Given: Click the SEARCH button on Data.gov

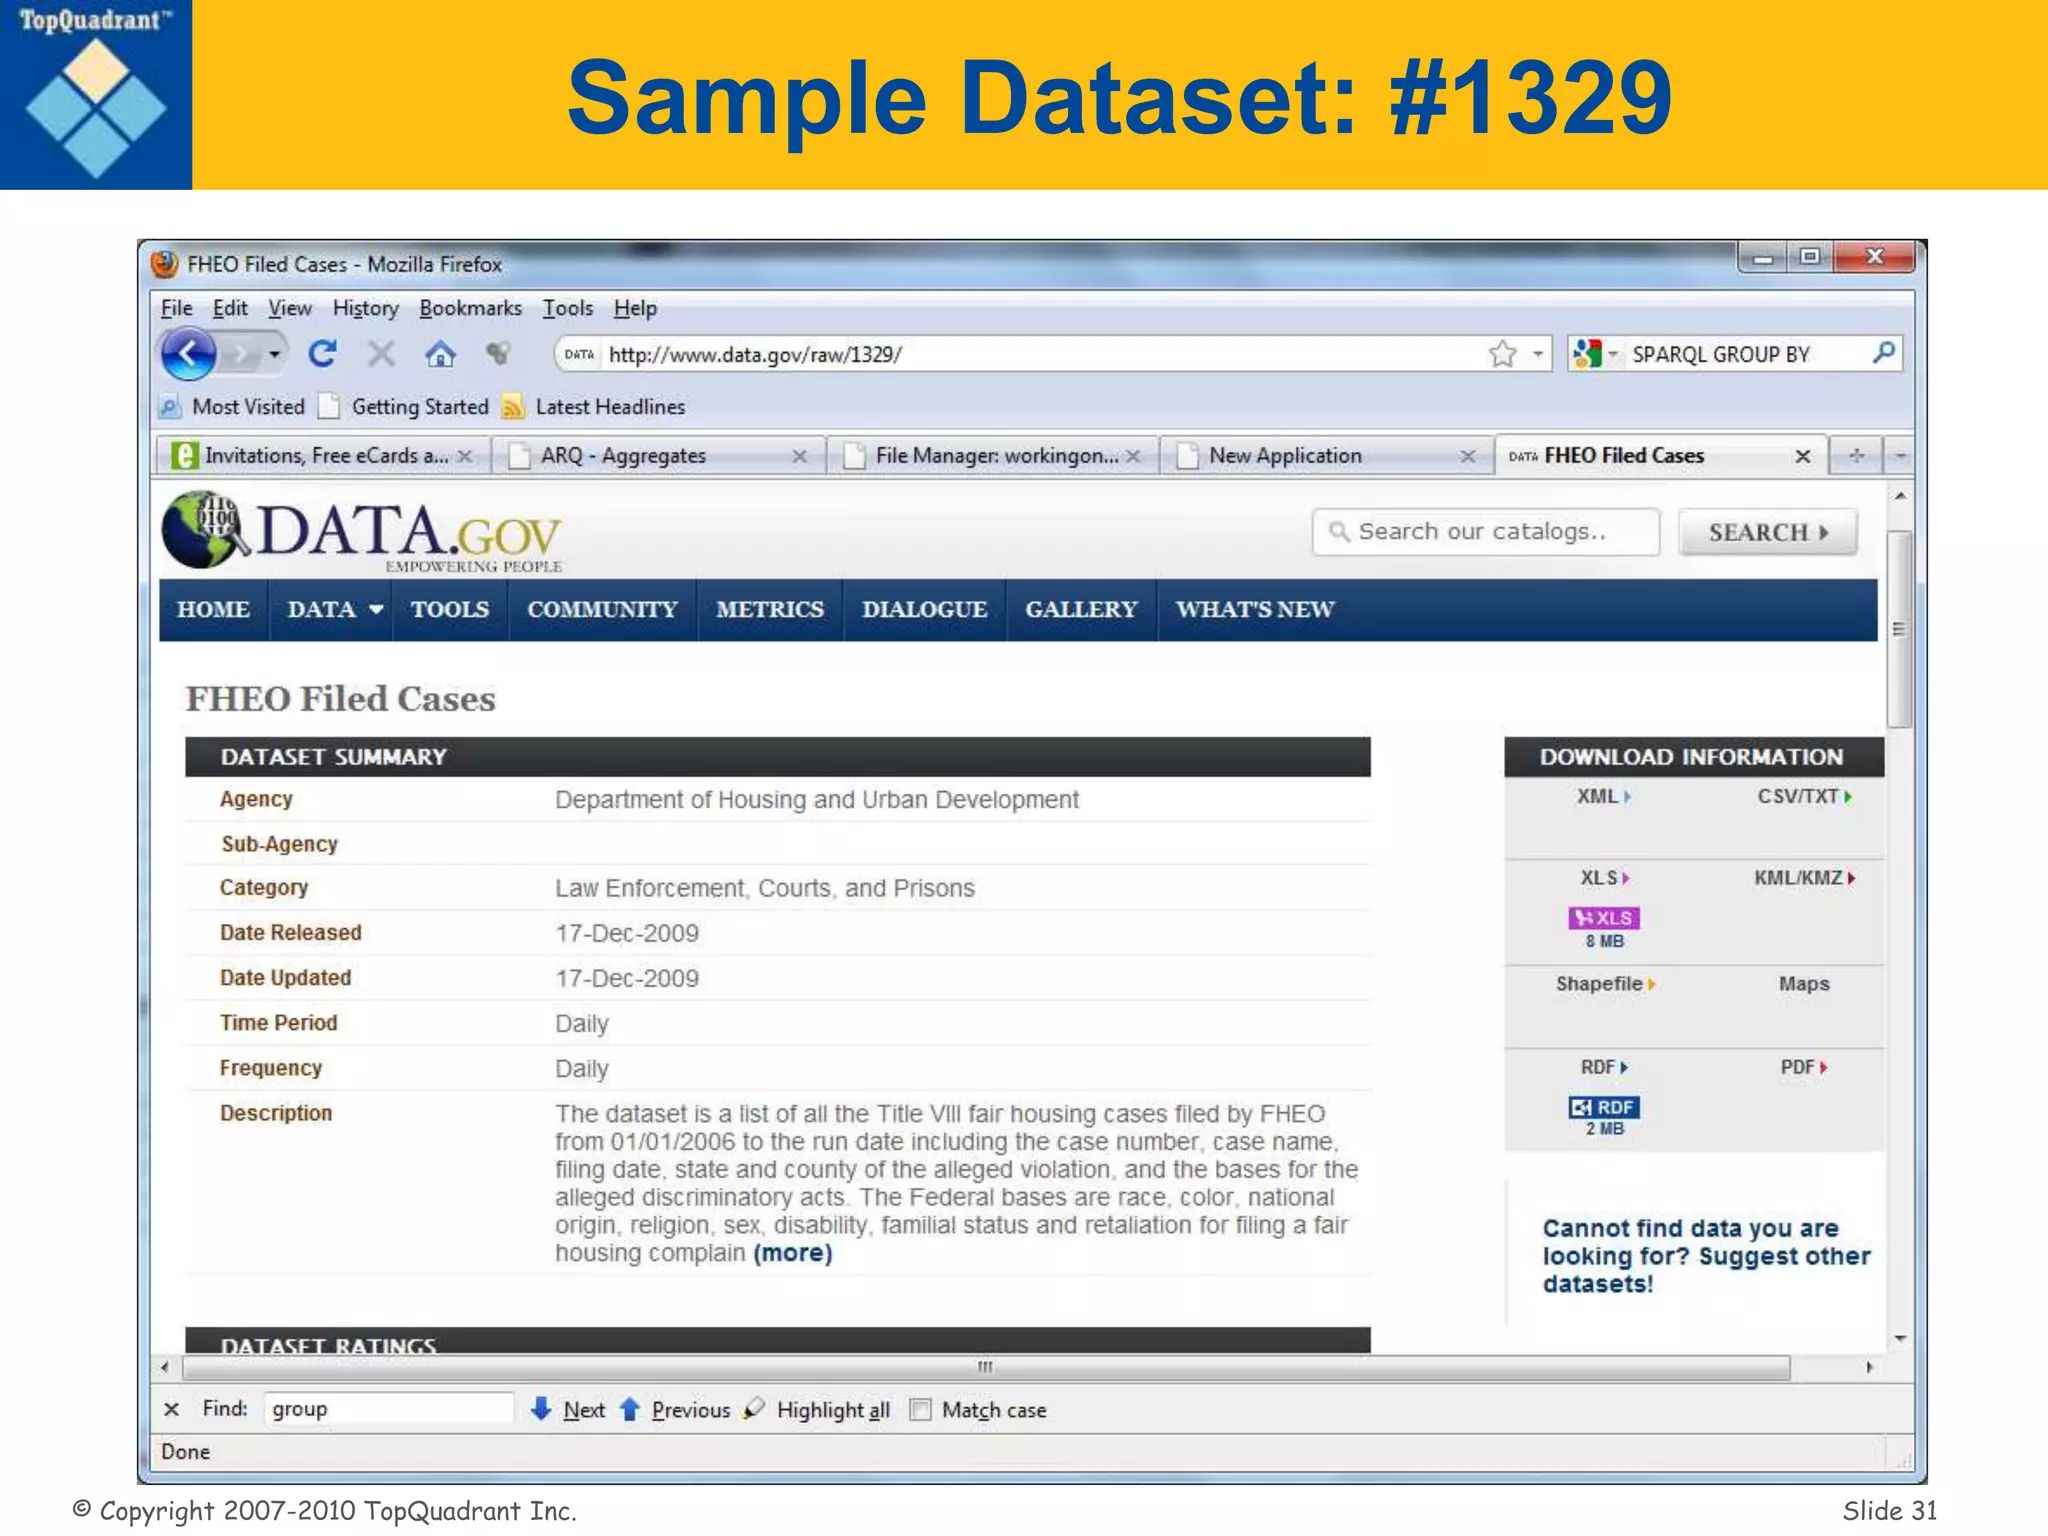Looking at the screenshot, I should point(1767,532).
